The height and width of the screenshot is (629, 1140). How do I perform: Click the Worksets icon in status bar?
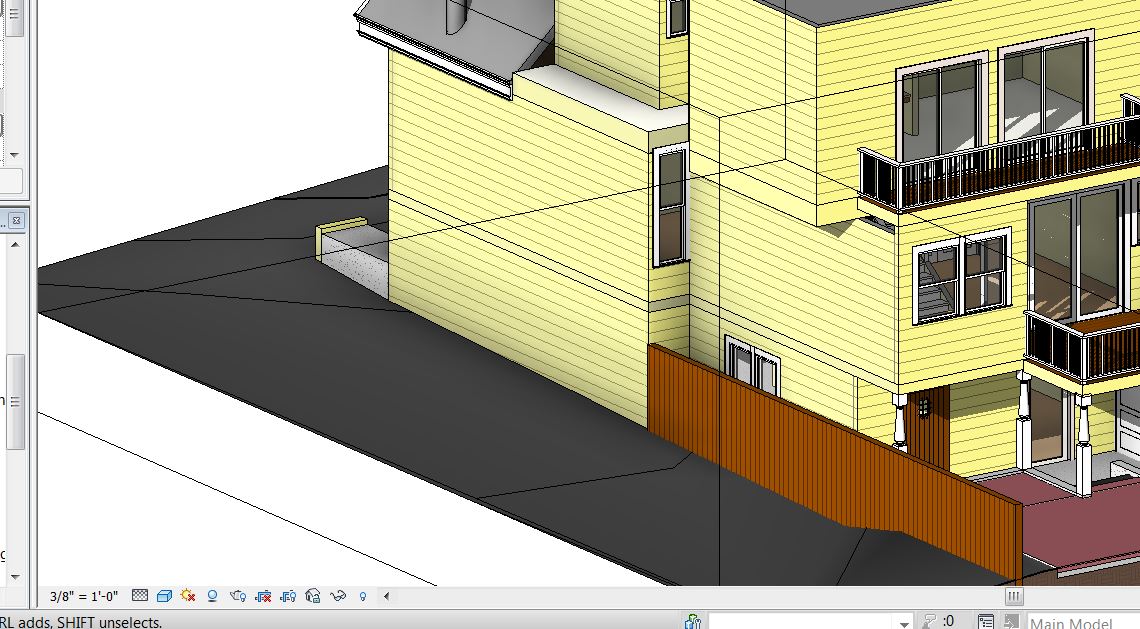pos(693,622)
